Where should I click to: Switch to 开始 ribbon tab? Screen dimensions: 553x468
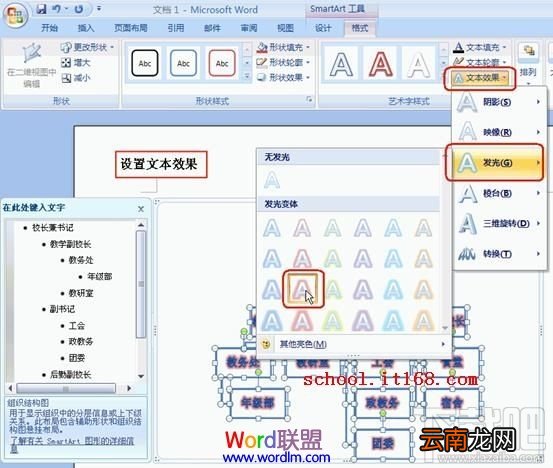50,28
